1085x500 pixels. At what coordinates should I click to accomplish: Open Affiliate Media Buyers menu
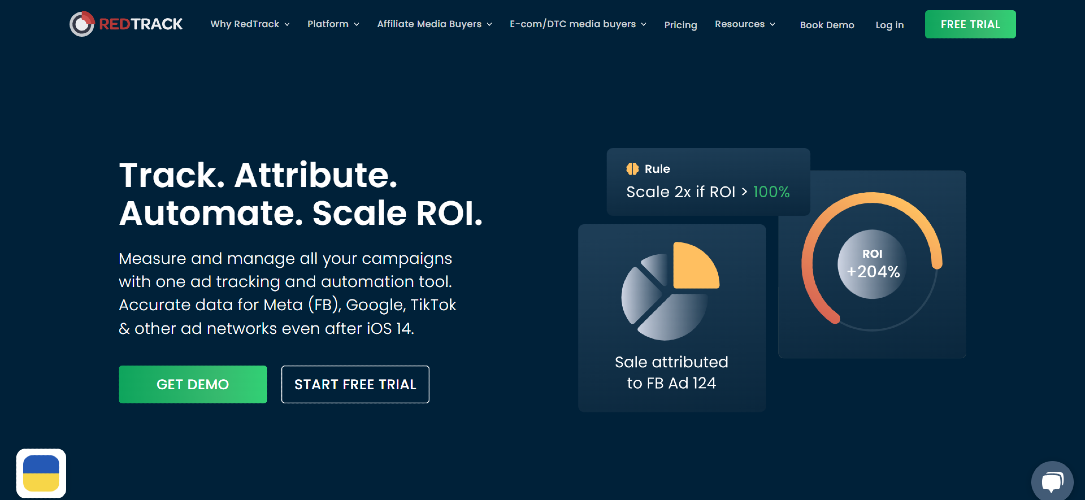pyautogui.click(x=429, y=24)
